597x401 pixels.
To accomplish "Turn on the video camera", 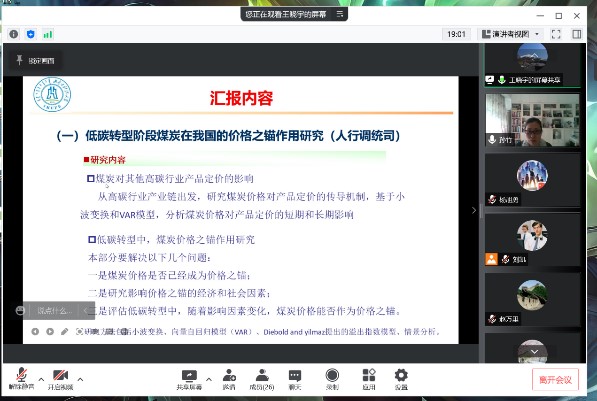I will [60, 379].
